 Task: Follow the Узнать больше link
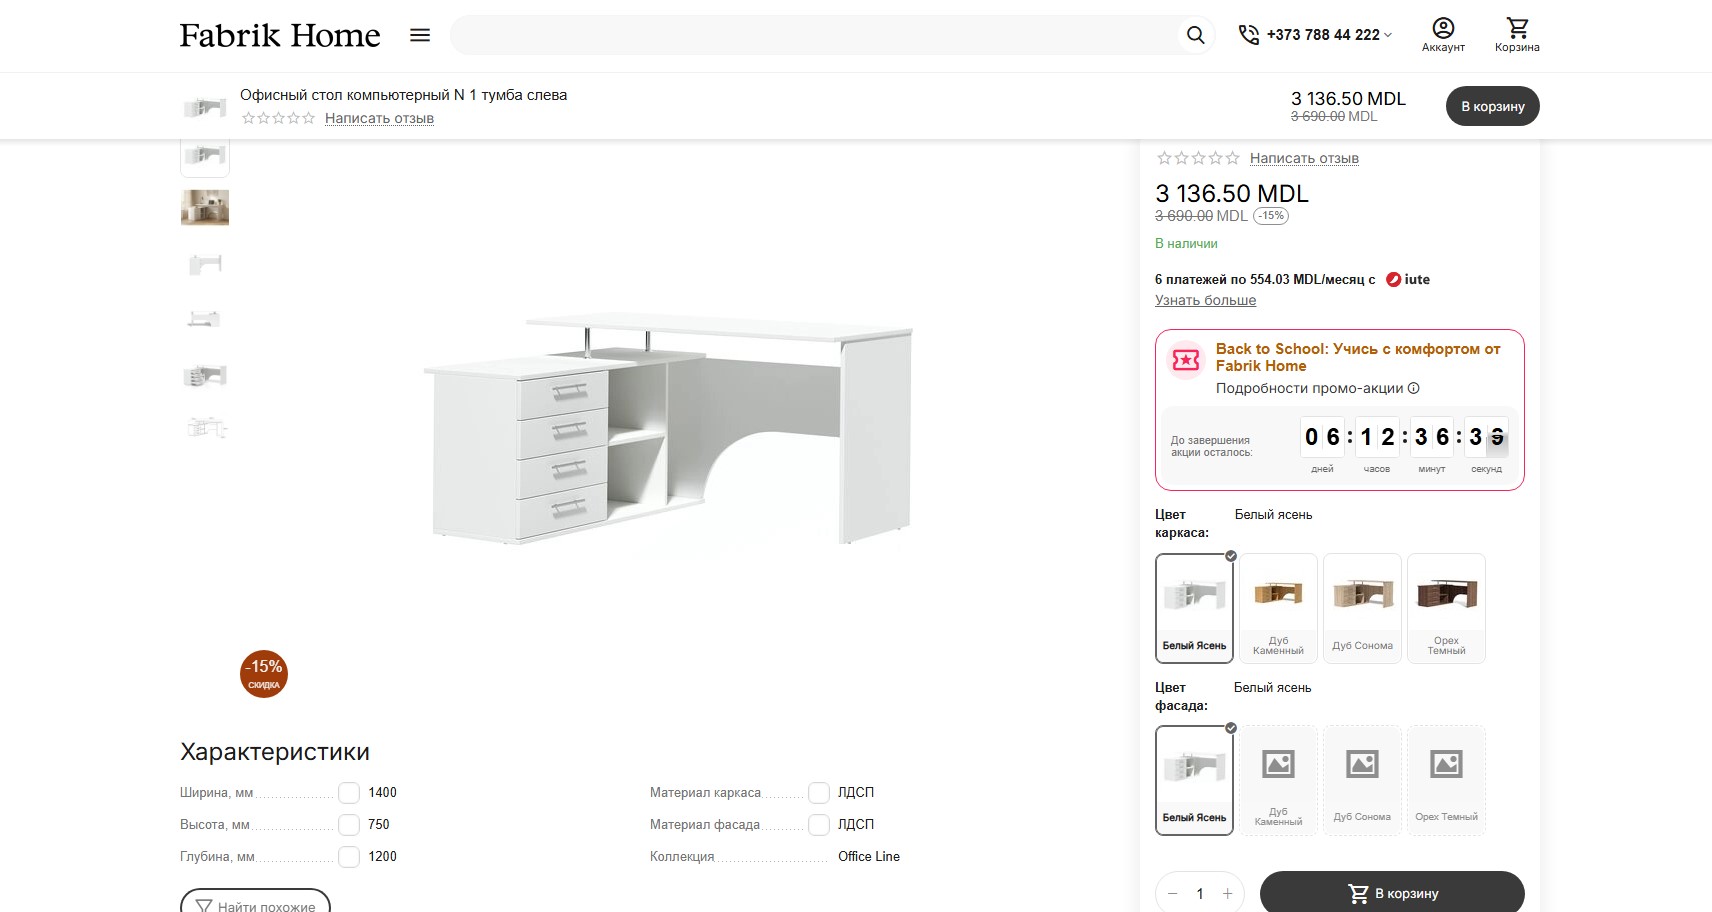point(1205,300)
